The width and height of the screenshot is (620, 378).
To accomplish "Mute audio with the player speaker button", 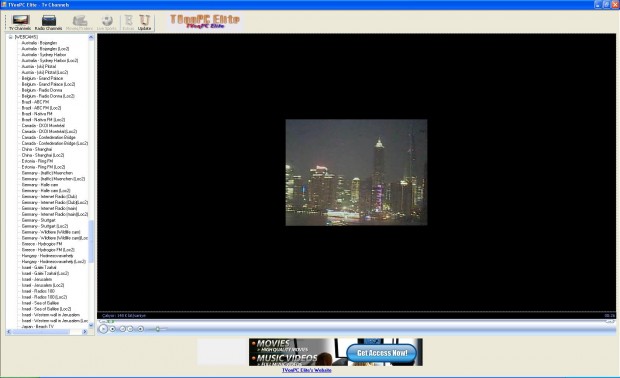I will pos(140,329).
